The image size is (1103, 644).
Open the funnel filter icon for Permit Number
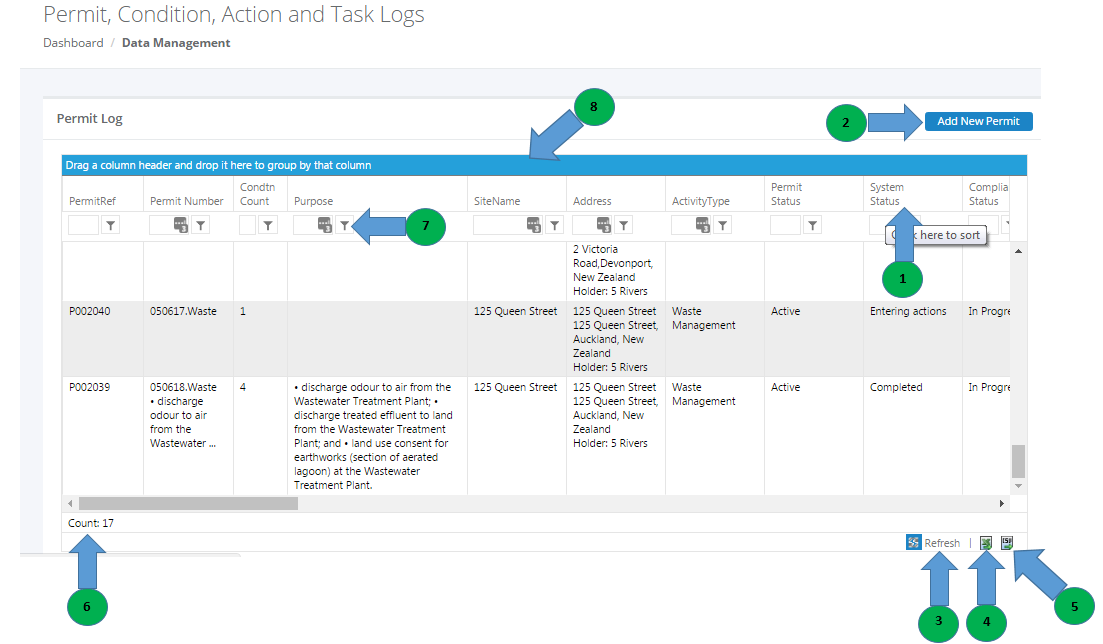tap(200, 224)
